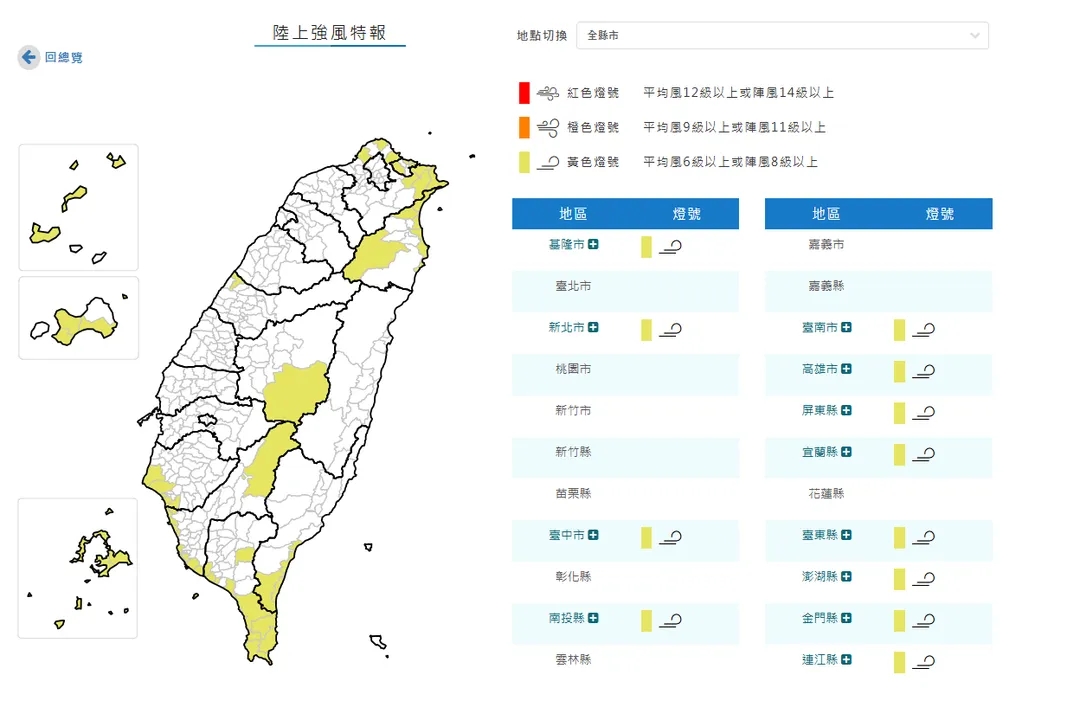1080x720 pixels.
Task: Click the 嘉義市 row text
Action: click(x=826, y=245)
